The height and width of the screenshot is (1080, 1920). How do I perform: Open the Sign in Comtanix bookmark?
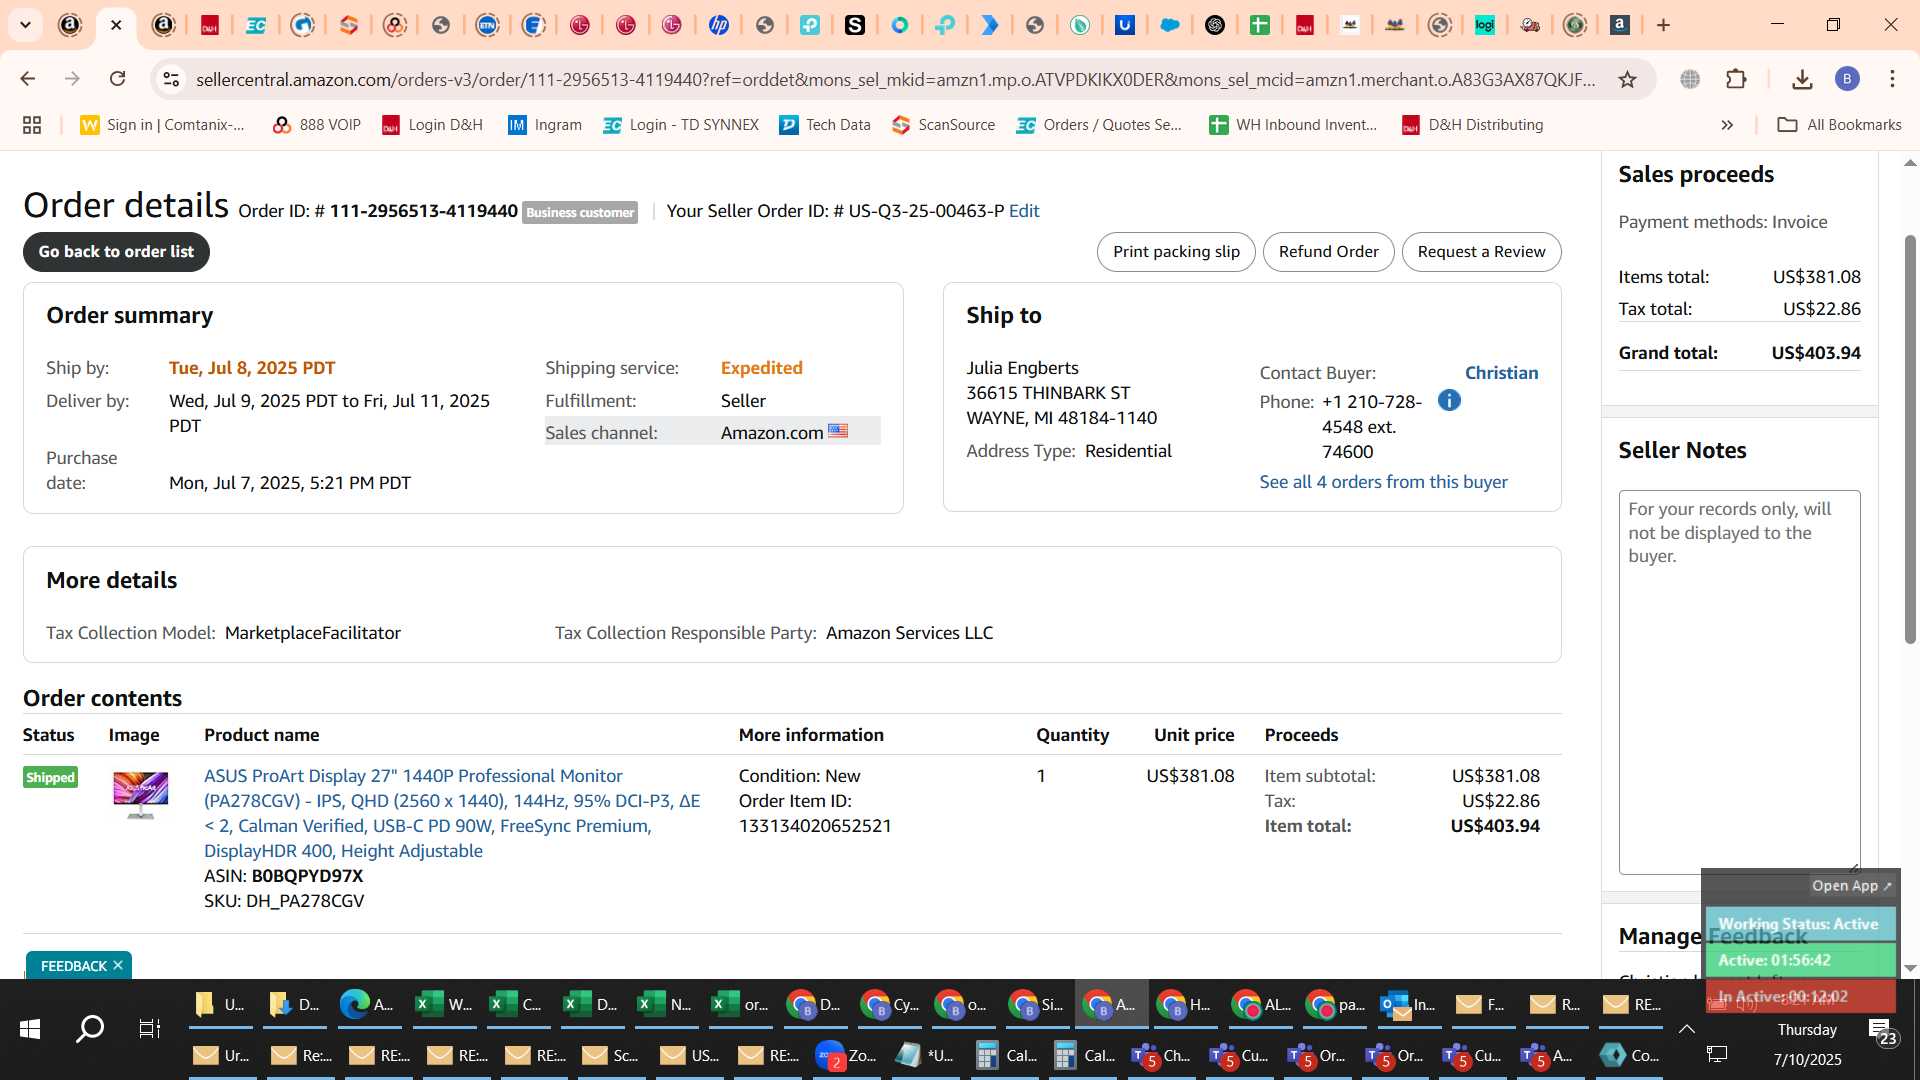point(162,125)
